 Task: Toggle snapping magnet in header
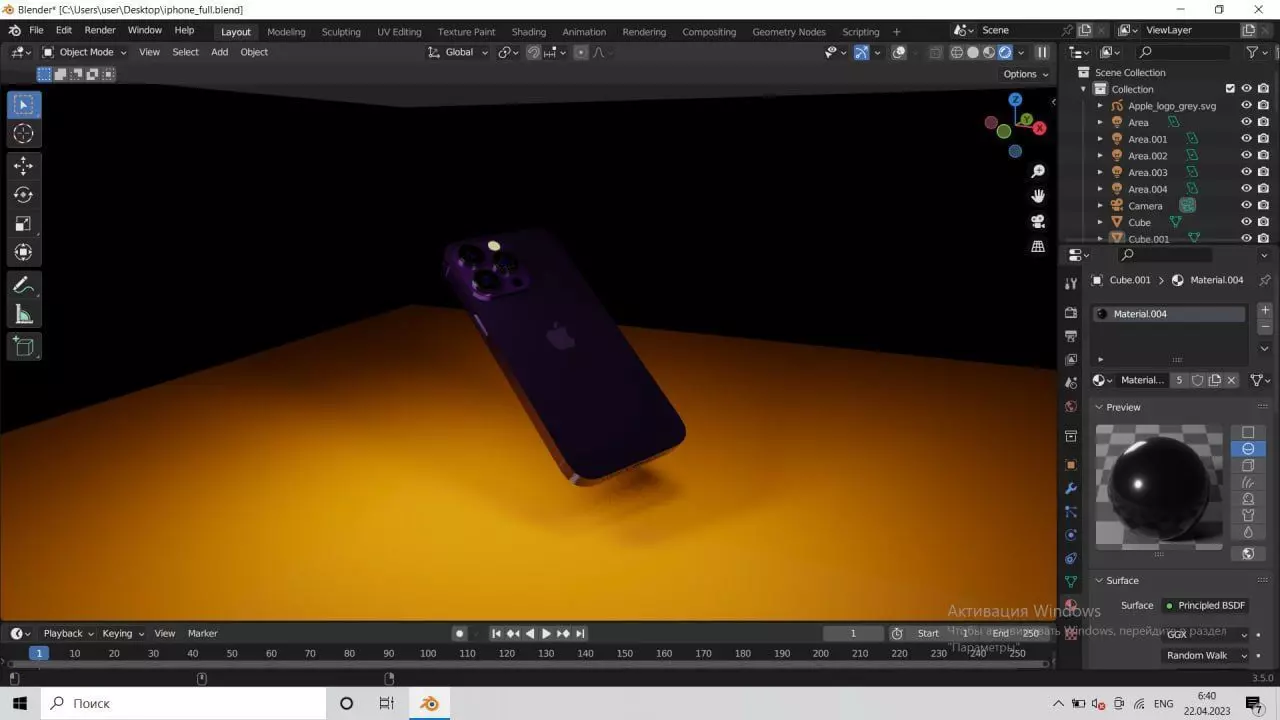pos(534,52)
